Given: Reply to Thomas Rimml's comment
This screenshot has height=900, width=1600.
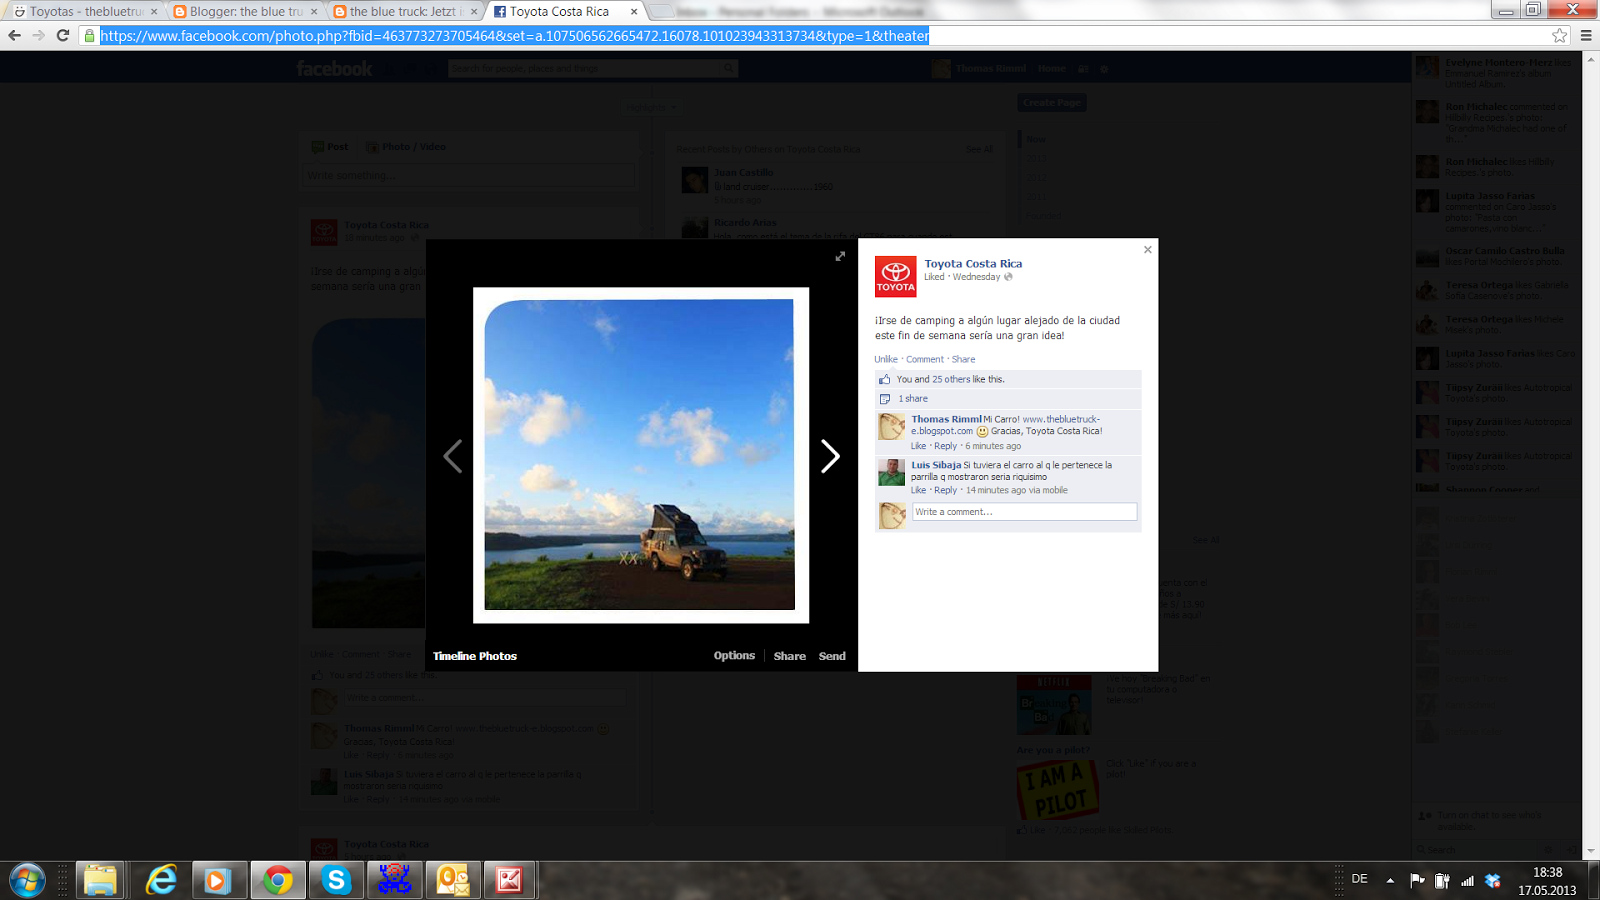Looking at the screenshot, I should pyautogui.click(x=945, y=446).
